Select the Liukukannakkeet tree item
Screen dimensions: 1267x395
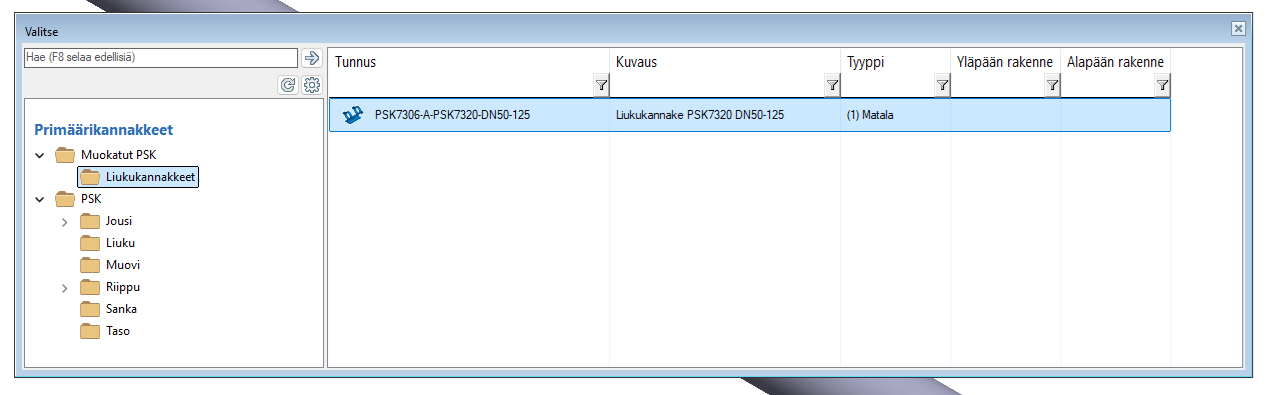pos(138,178)
